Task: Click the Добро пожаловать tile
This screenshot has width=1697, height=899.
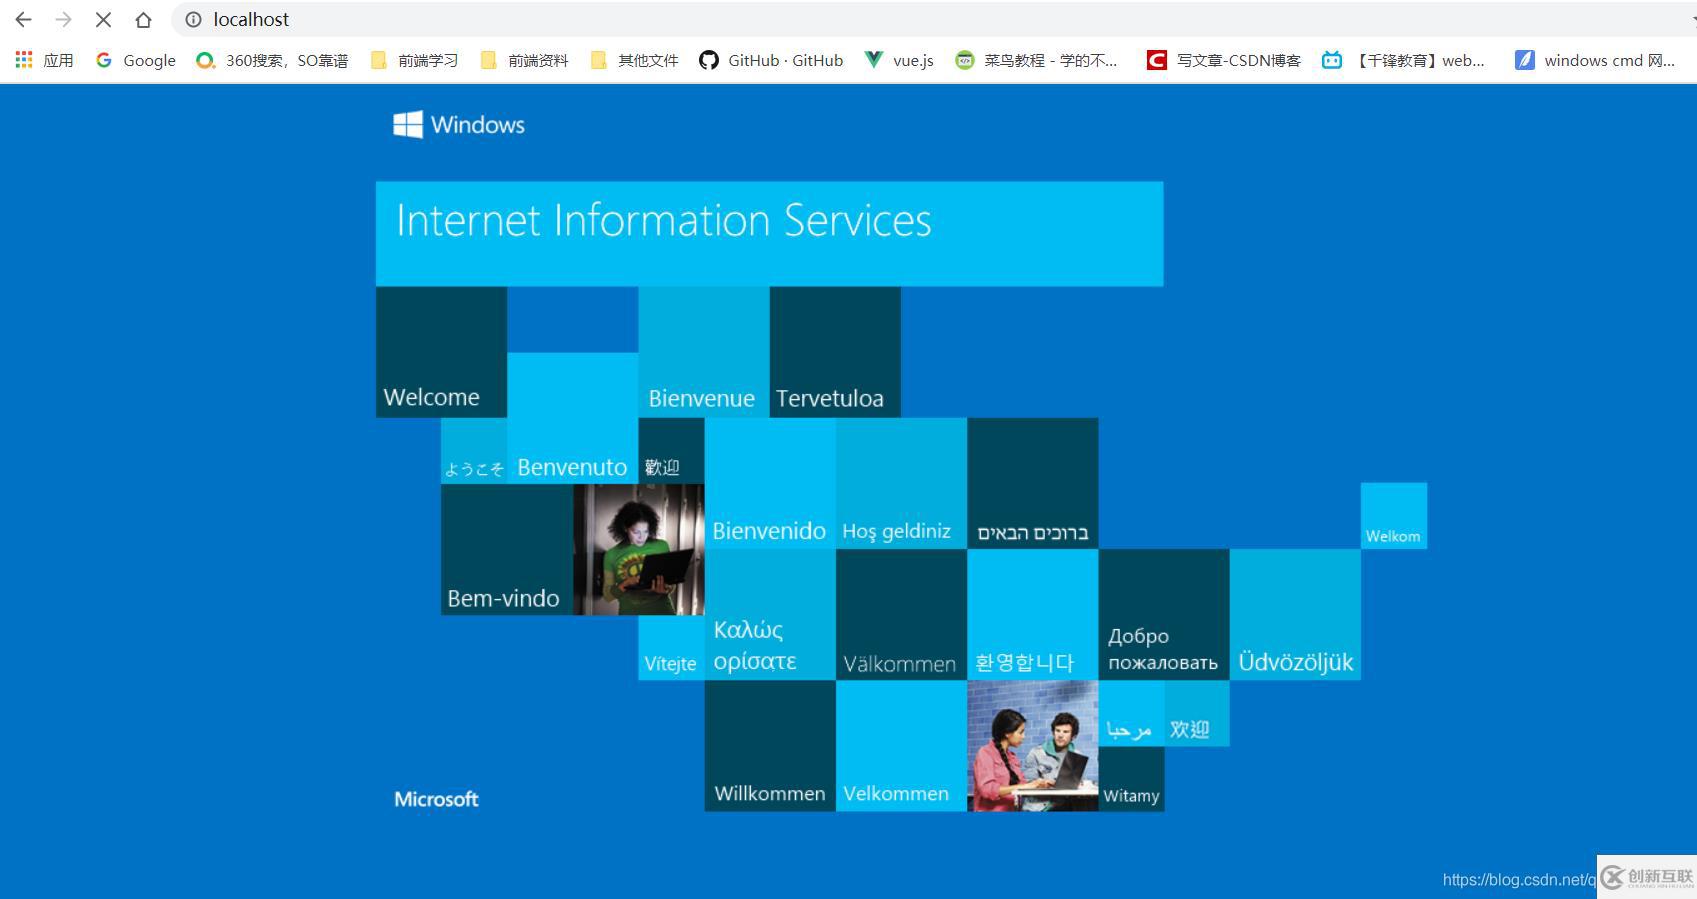Action: tap(1164, 614)
